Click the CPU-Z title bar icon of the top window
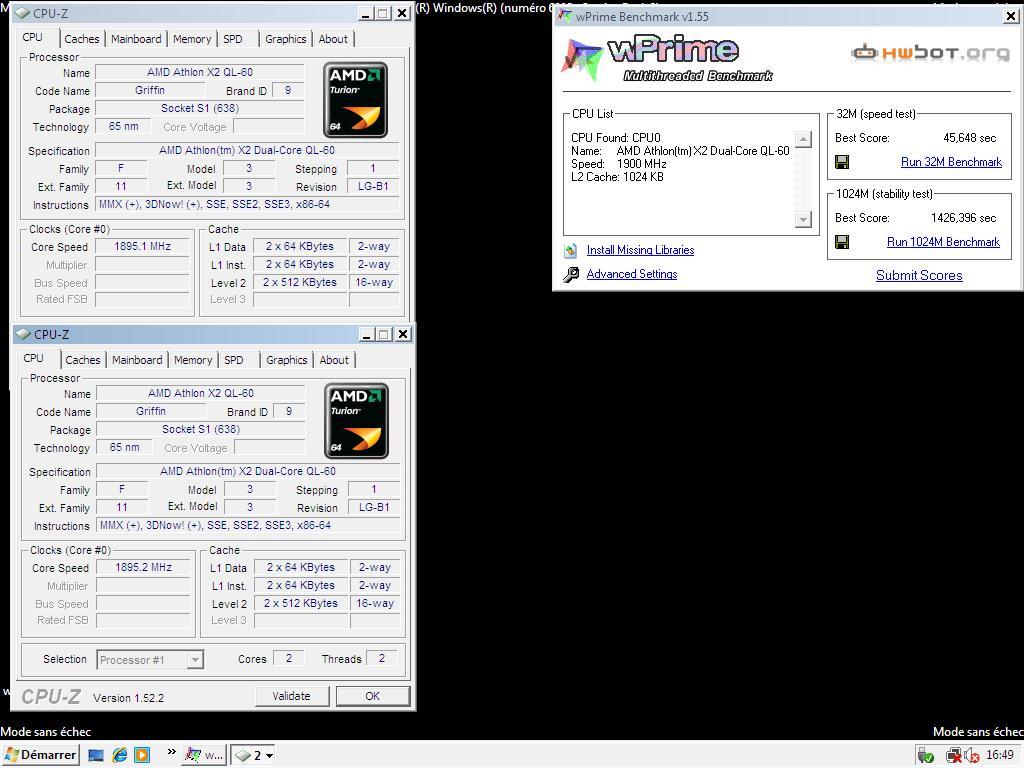Viewport: 1024px width, 768px height. pos(22,13)
